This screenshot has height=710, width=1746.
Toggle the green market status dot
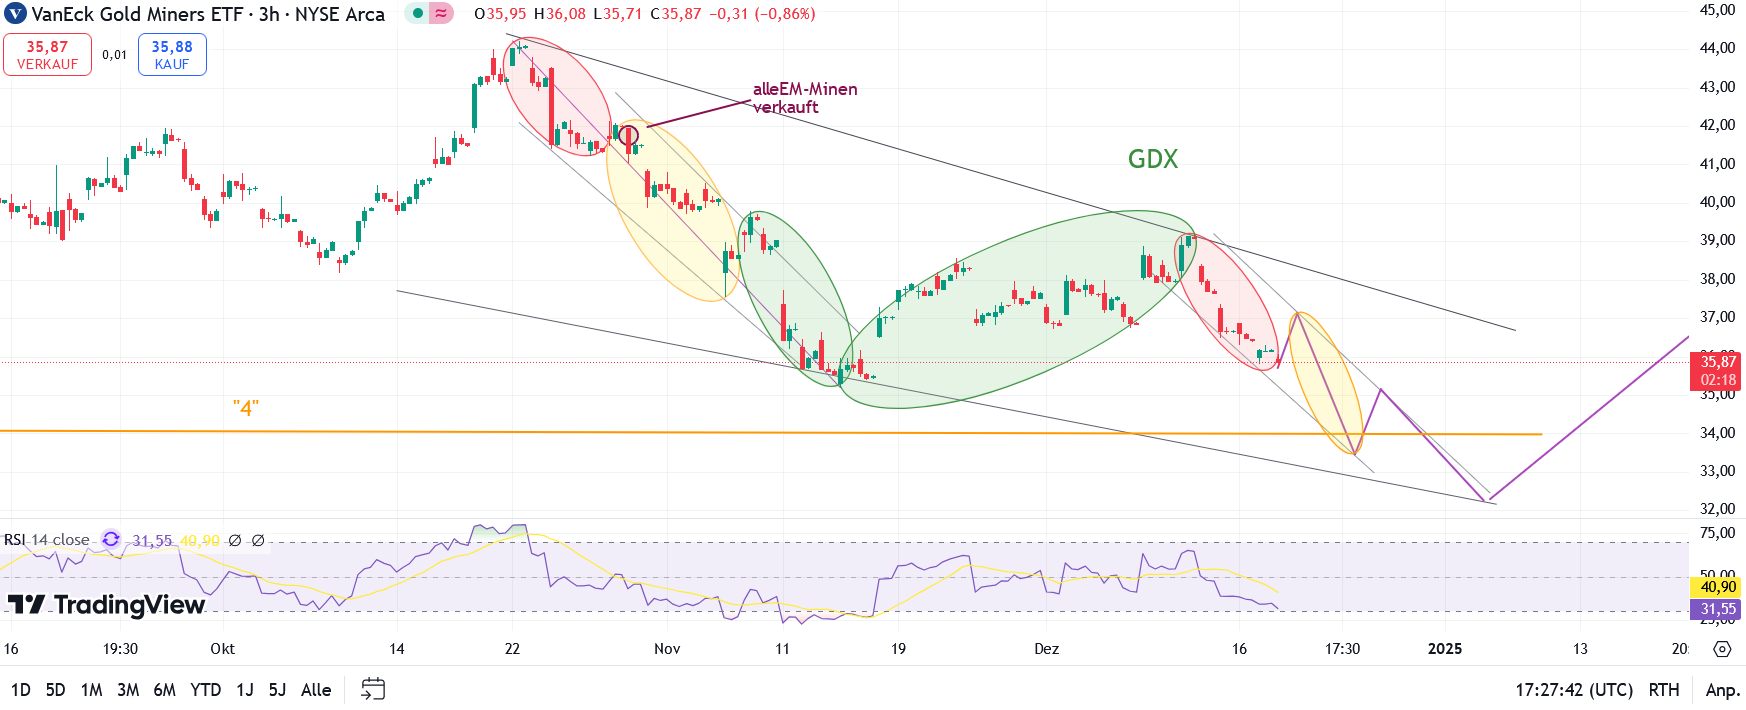(x=418, y=14)
